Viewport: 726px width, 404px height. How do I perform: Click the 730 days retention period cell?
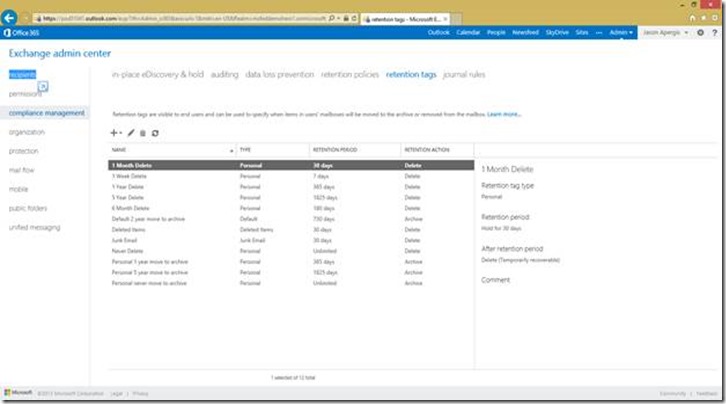(324, 219)
